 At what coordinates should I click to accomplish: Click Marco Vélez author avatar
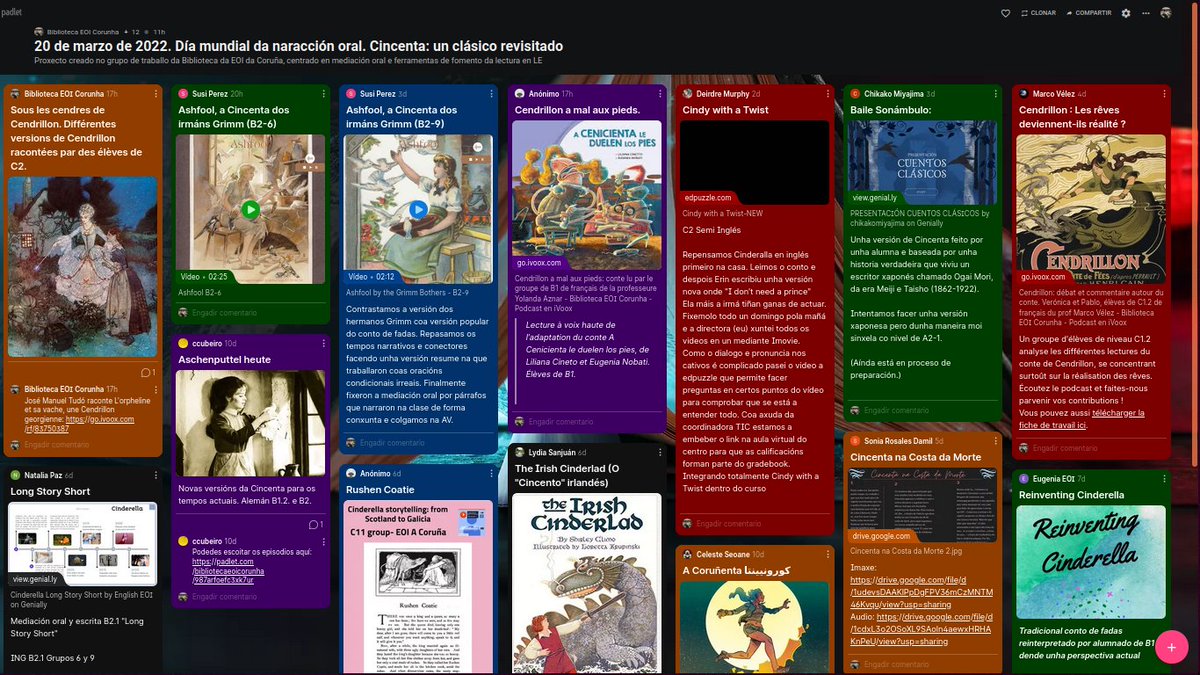coord(1023,93)
